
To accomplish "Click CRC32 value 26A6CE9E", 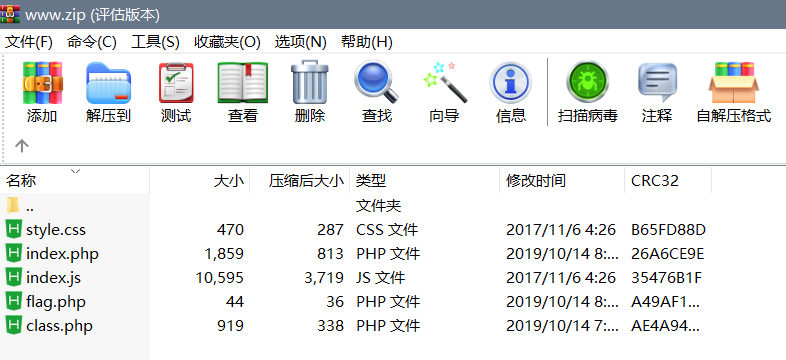I will coord(668,254).
